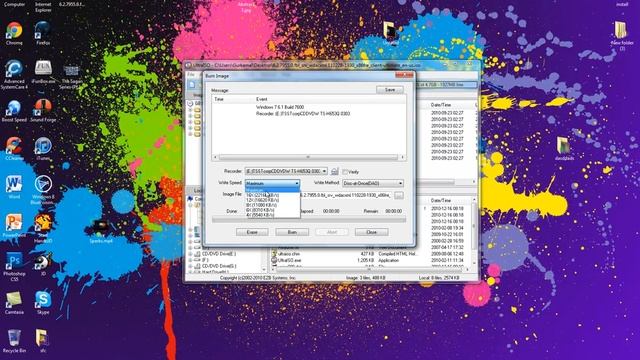This screenshot has width=640, height=360.
Task: Click the burn progress bar
Action: click(x=309, y=220)
